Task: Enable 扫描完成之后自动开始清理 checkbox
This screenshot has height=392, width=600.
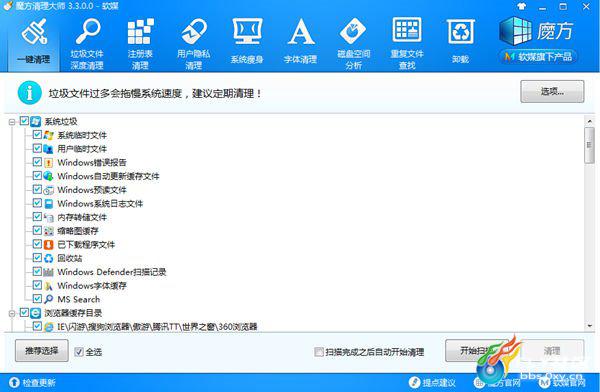Action: [x=318, y=352]
